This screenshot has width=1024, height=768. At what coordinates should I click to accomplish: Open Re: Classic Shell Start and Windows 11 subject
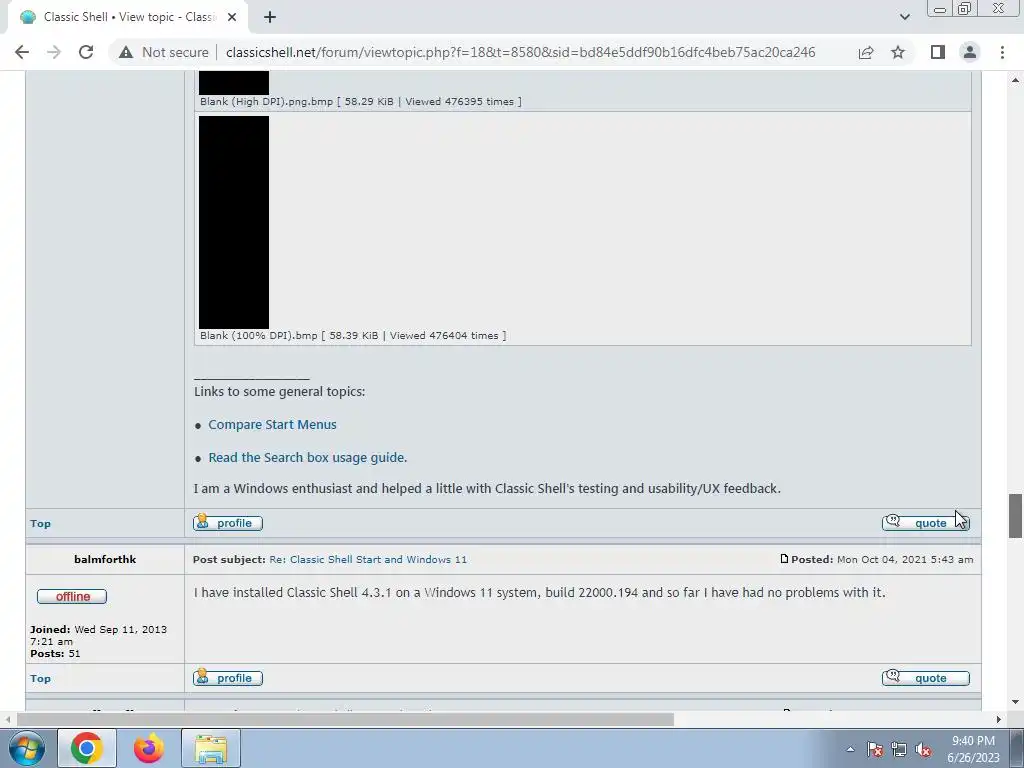368,560
